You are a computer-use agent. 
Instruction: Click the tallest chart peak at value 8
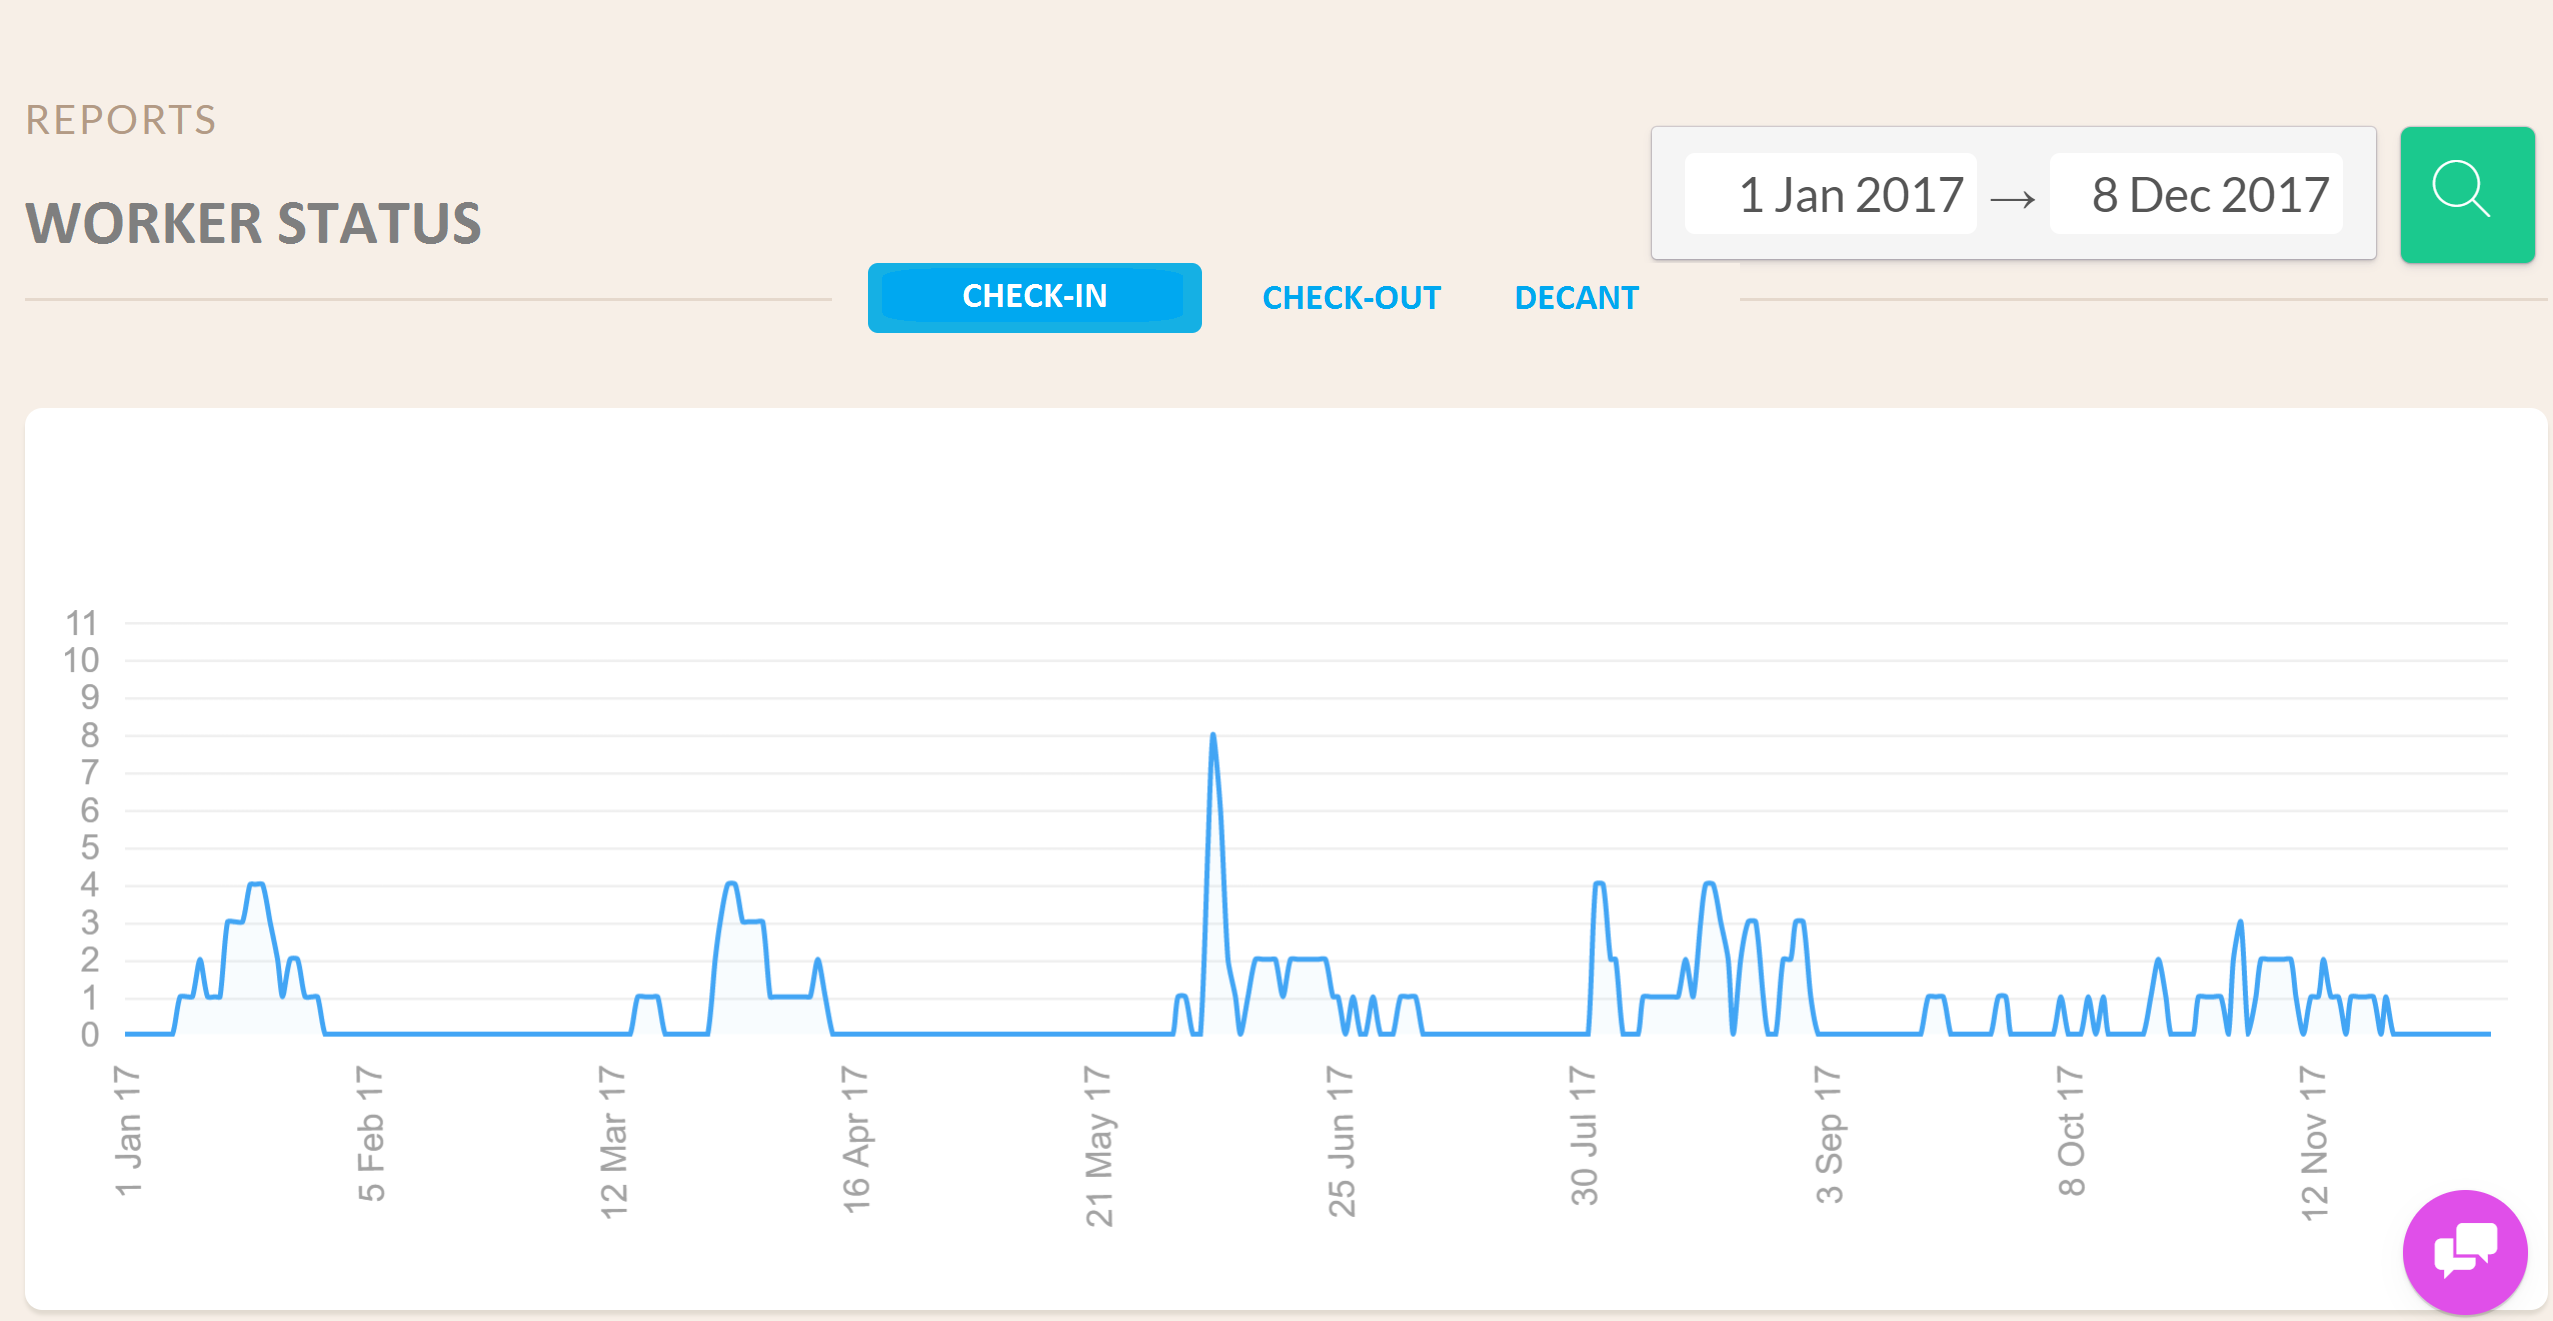coord(1213,737)
